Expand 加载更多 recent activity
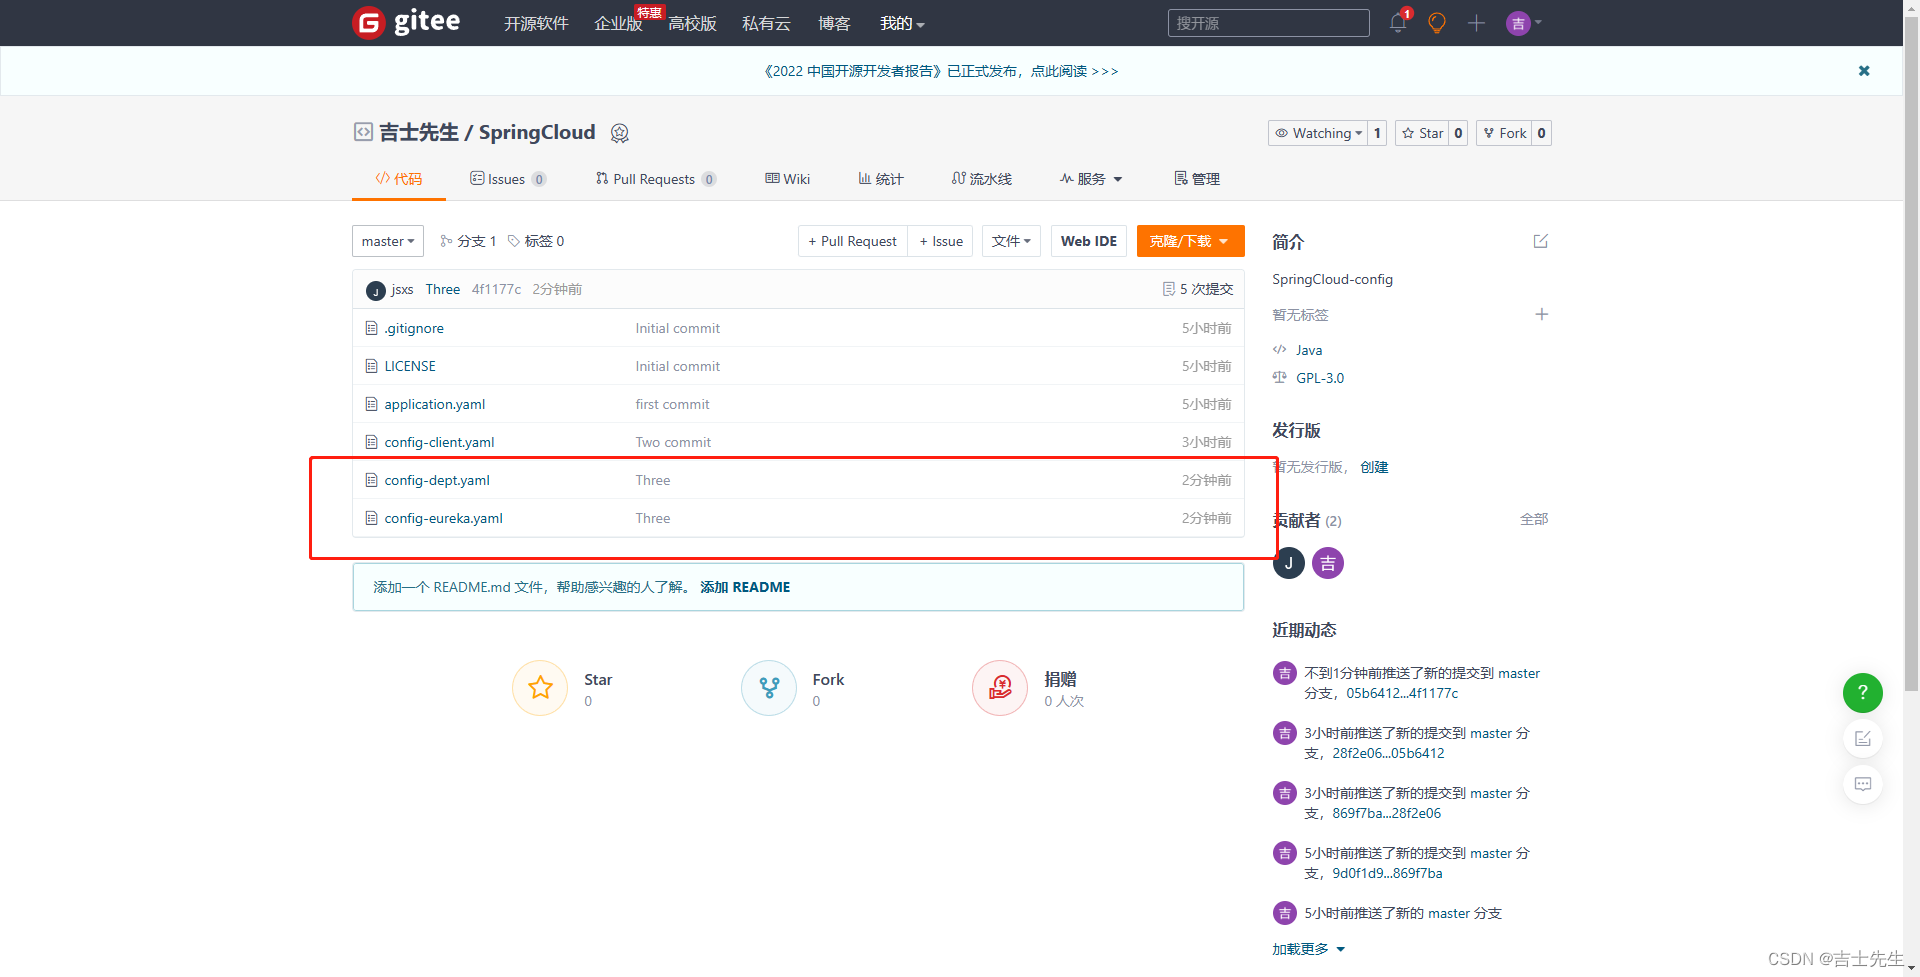This screenshot has height=977, width=1920. point(1308,949)
